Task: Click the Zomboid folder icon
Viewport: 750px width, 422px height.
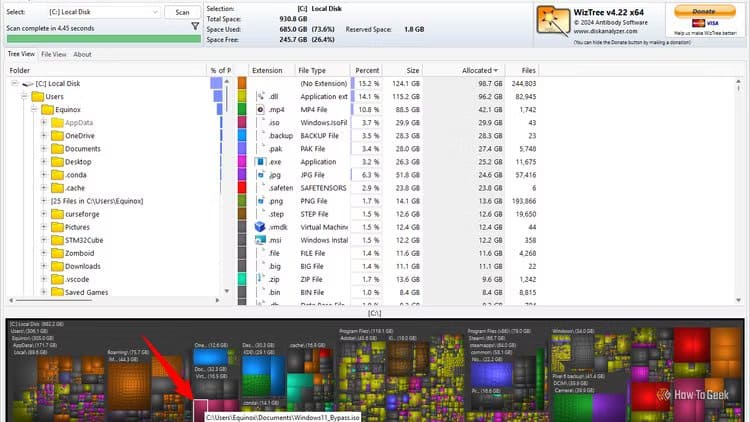Action: pyautogui.click(x=57, y=253)
